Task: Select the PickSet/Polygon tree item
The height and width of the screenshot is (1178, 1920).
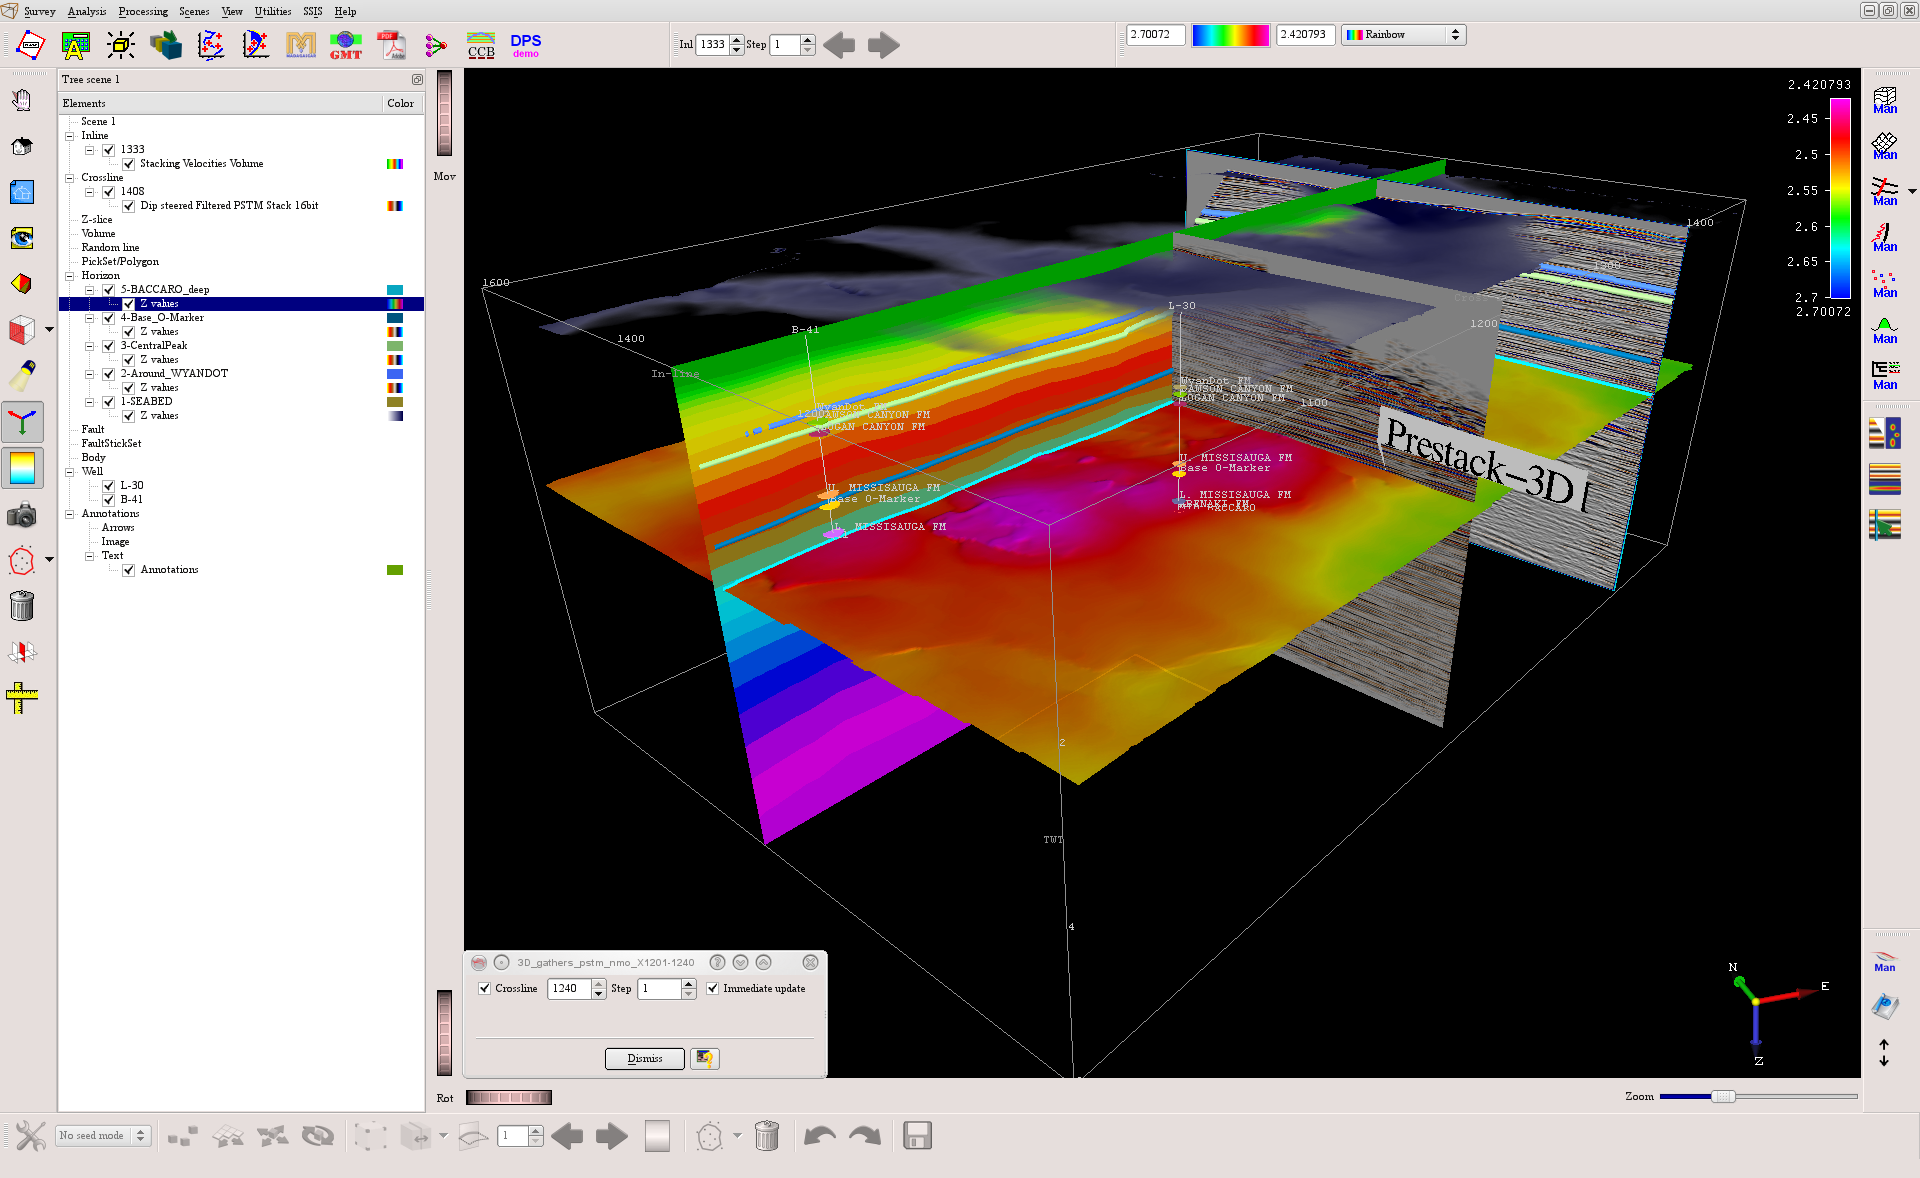Action: pos(120,262)
